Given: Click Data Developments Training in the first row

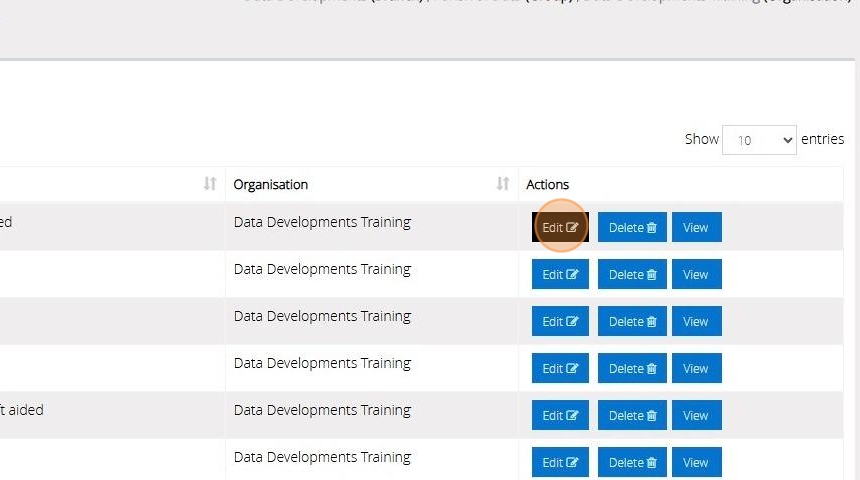Looking at the screenshot, I should point(322,222).
